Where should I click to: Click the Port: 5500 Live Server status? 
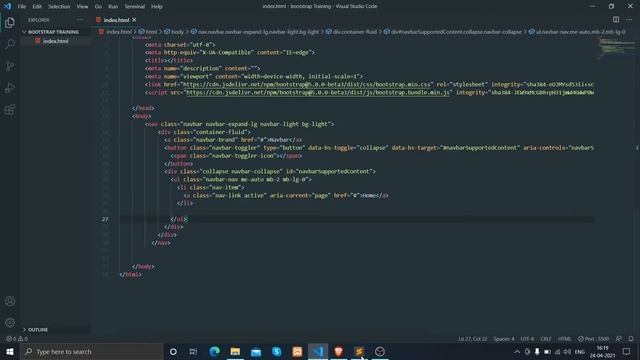point(593,339)
